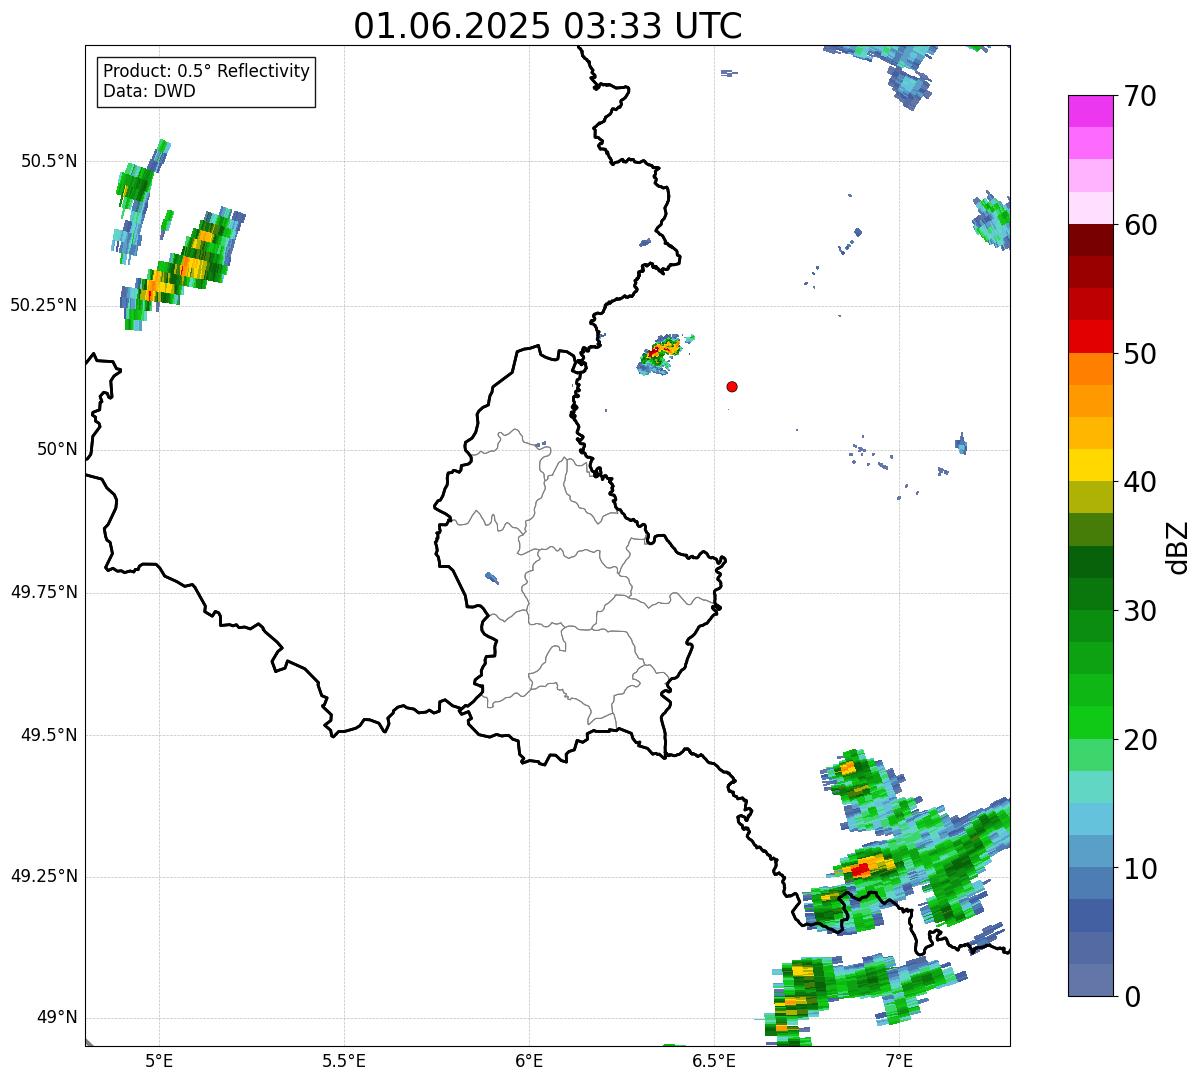Click the colorbar tick label 40
1202x1081 pixels.
tap(1140, 482)
